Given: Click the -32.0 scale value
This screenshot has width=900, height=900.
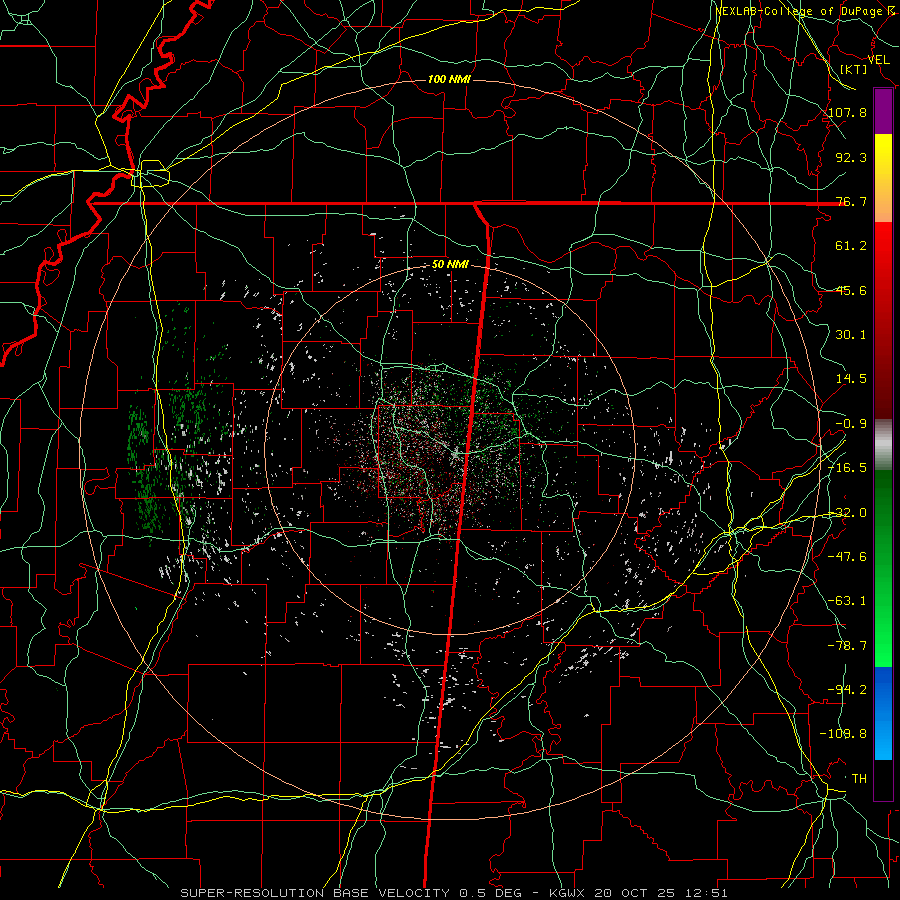Looking at the screenshot, I should pyautogui.click(x=848, y=513).
